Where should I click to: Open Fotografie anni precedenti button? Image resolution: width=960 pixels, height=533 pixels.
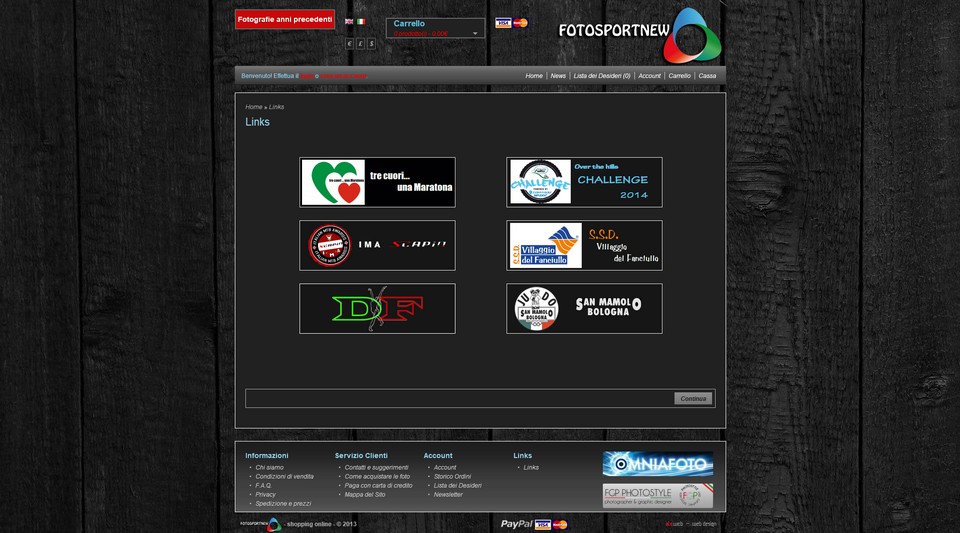285,20
